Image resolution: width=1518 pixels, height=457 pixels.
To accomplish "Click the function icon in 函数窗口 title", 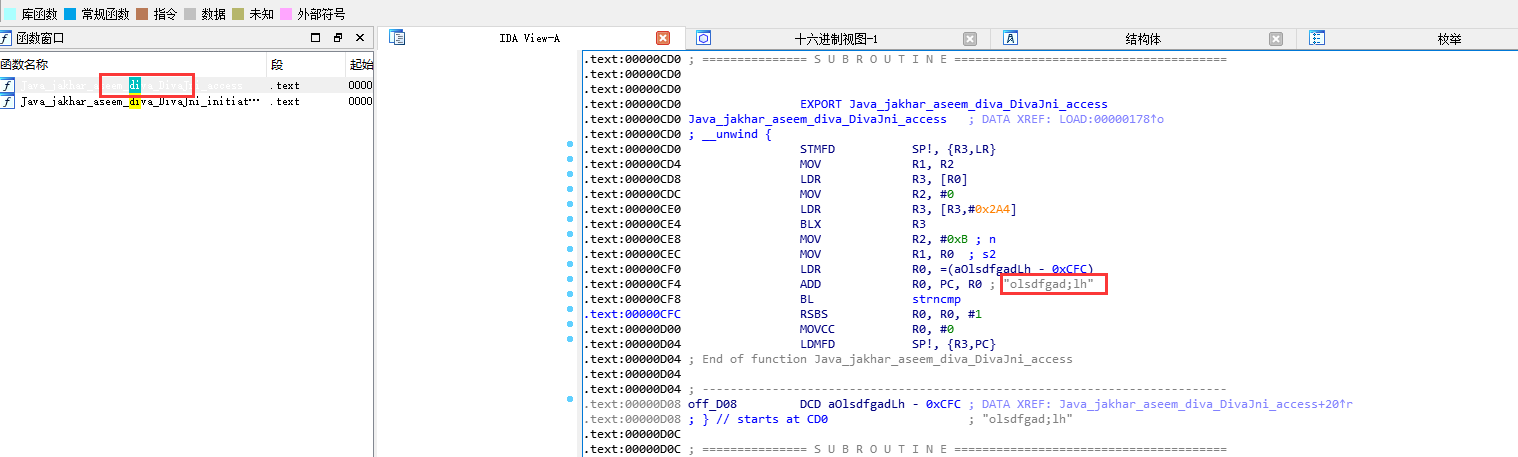I will tap(6, 38).
